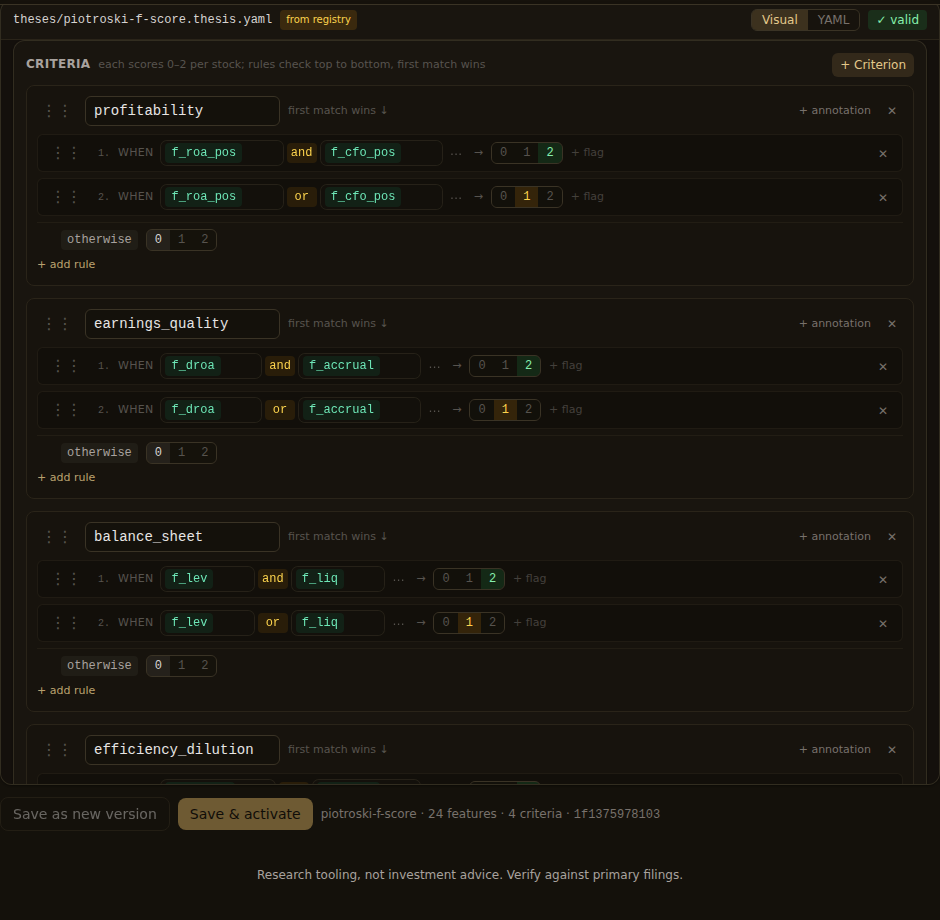940x920 pixels.
Task: Grab the drag handle of the profitability criterion
Action: (57, 111)
